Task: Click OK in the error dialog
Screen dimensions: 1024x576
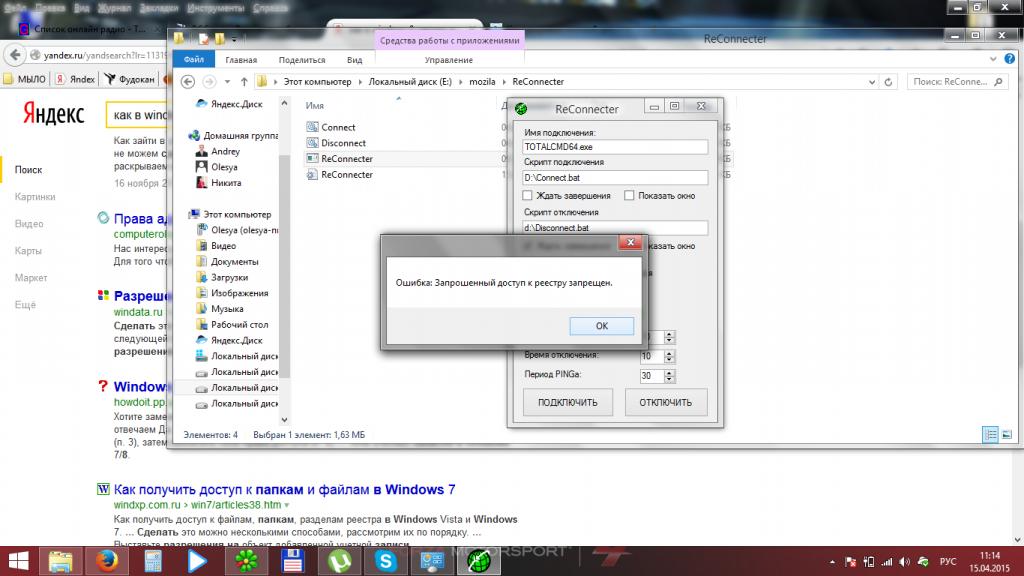Action: 601,326
